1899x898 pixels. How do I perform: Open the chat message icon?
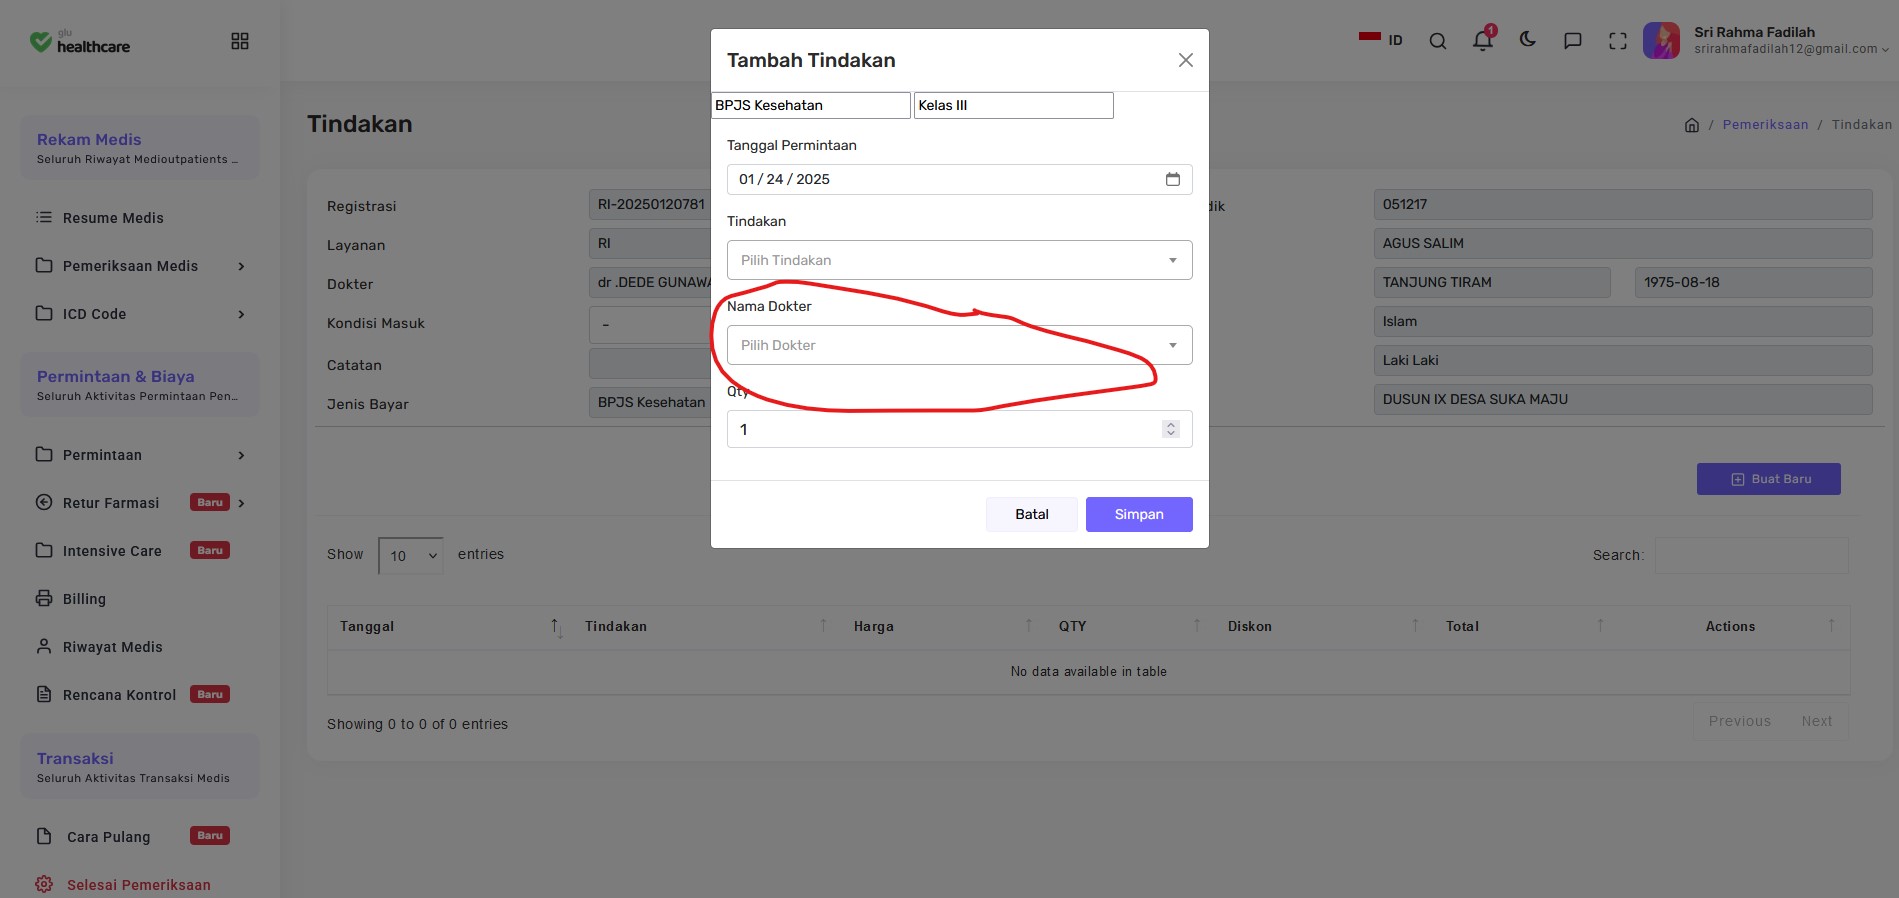click(x=1573, y=41)
